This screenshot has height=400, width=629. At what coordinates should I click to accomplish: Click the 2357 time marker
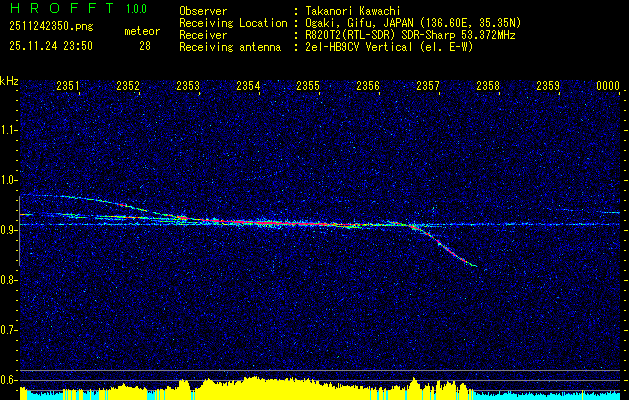tap(428, 85)
